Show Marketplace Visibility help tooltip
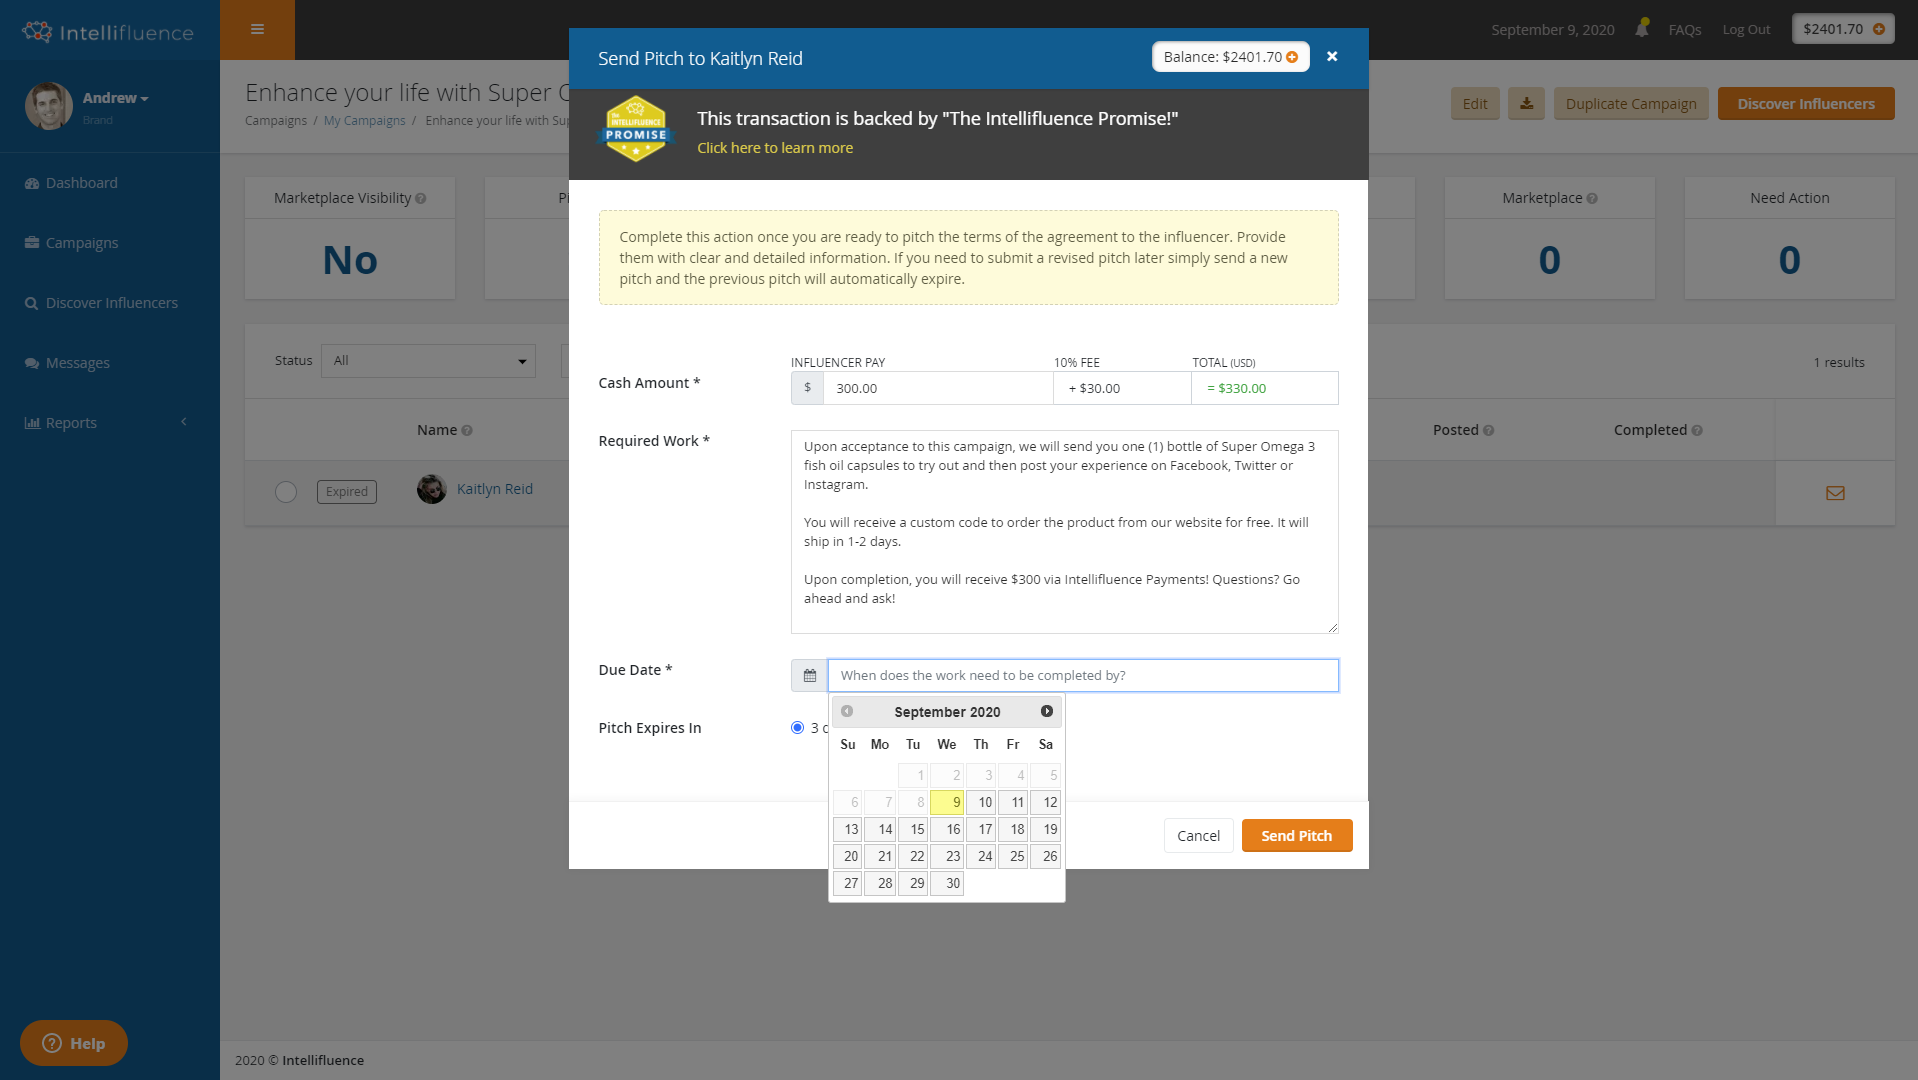This screenshot has width=1918, height=1080. click(420, 199)
